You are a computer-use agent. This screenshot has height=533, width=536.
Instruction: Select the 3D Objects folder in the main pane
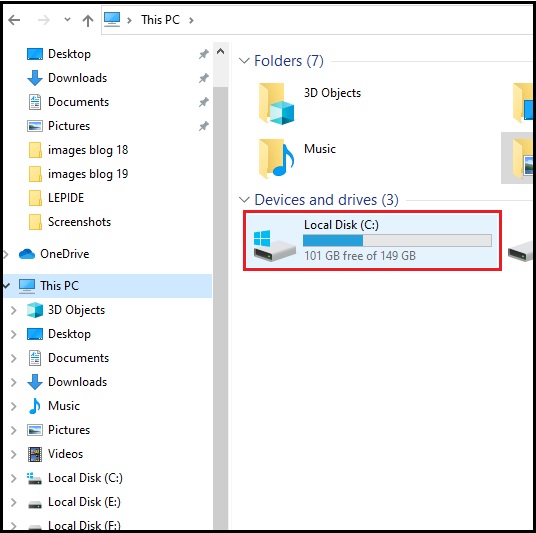310,103
